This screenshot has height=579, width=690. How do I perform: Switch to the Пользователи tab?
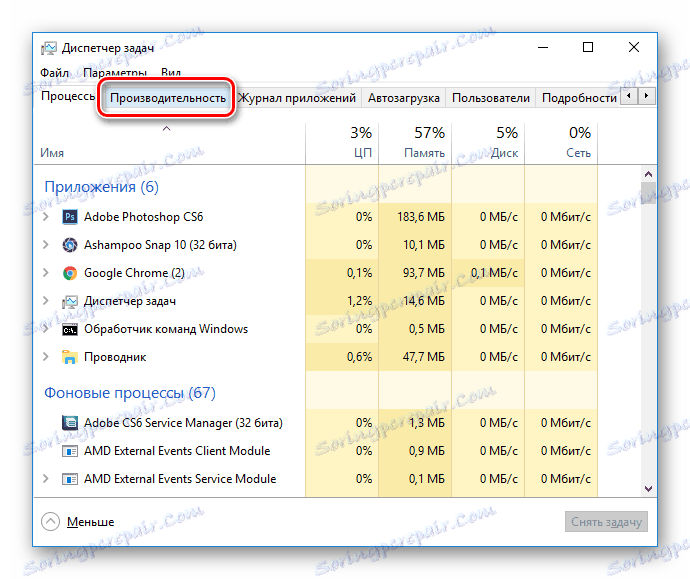click(x=491, y=98)
